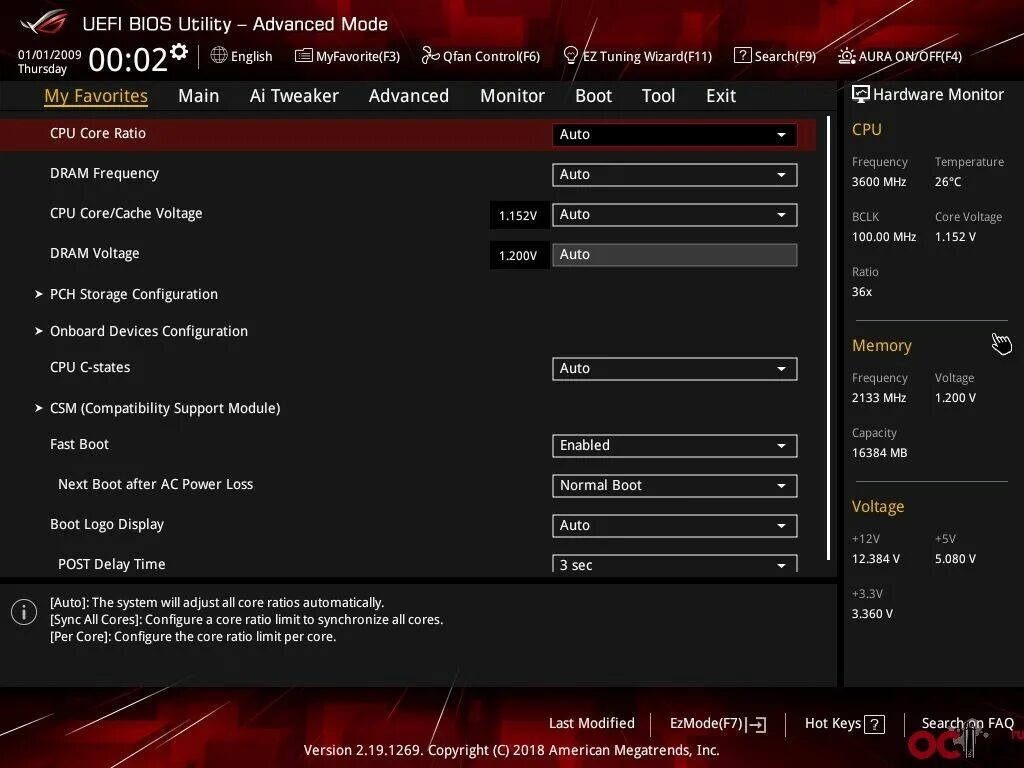
Task: Open the Fast Boot dropdown
Action: pos(675,445)
